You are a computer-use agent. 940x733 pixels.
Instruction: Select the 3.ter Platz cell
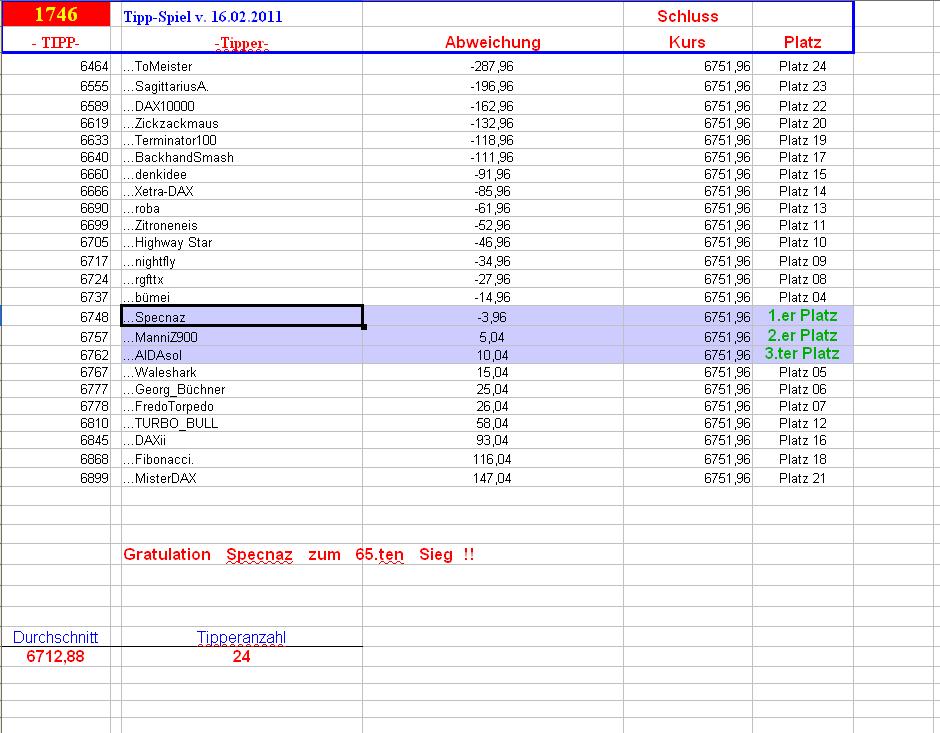click(804, 354)
